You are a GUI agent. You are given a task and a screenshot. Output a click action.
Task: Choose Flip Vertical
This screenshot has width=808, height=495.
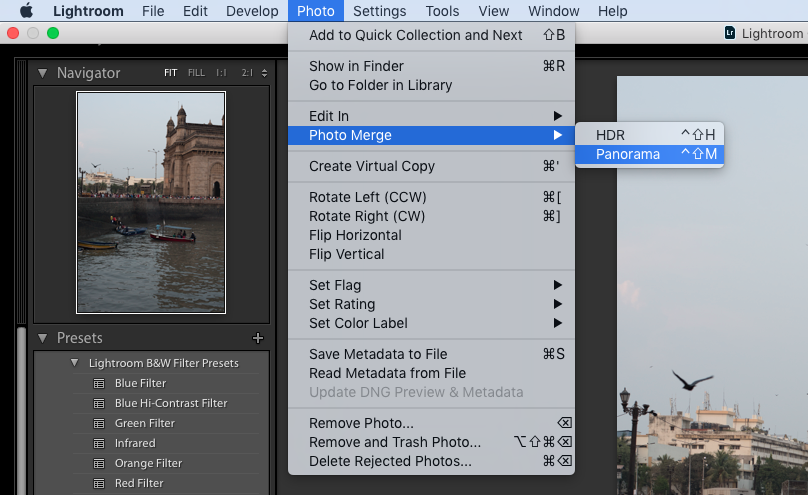431,254
